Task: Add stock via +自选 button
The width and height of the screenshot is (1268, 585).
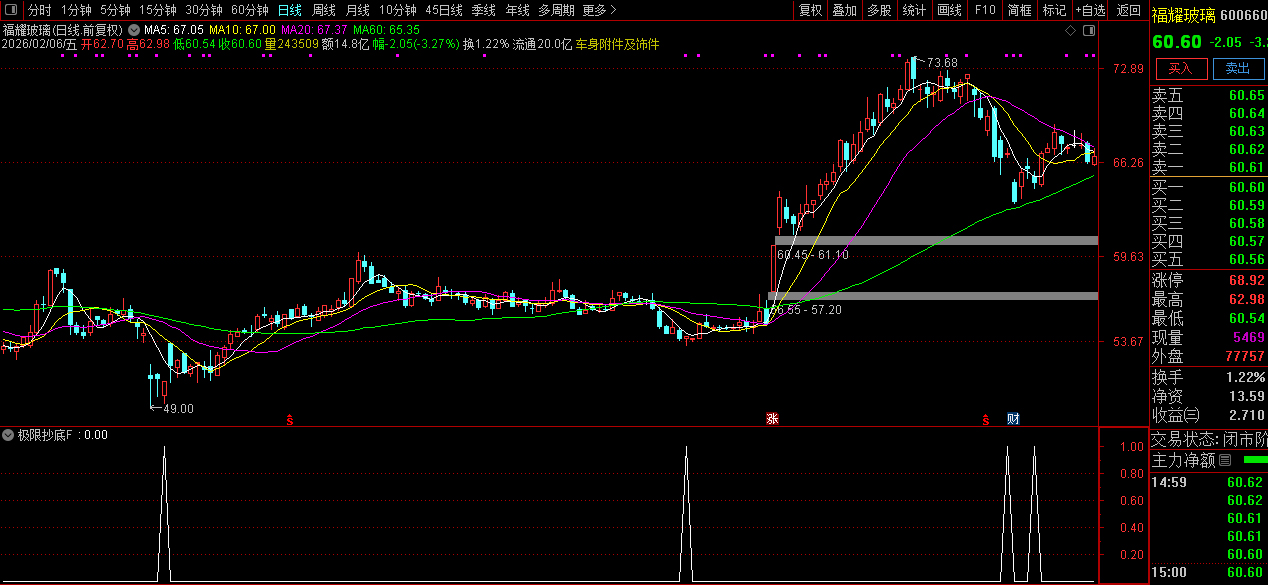Action: (x=1090, y=10)
